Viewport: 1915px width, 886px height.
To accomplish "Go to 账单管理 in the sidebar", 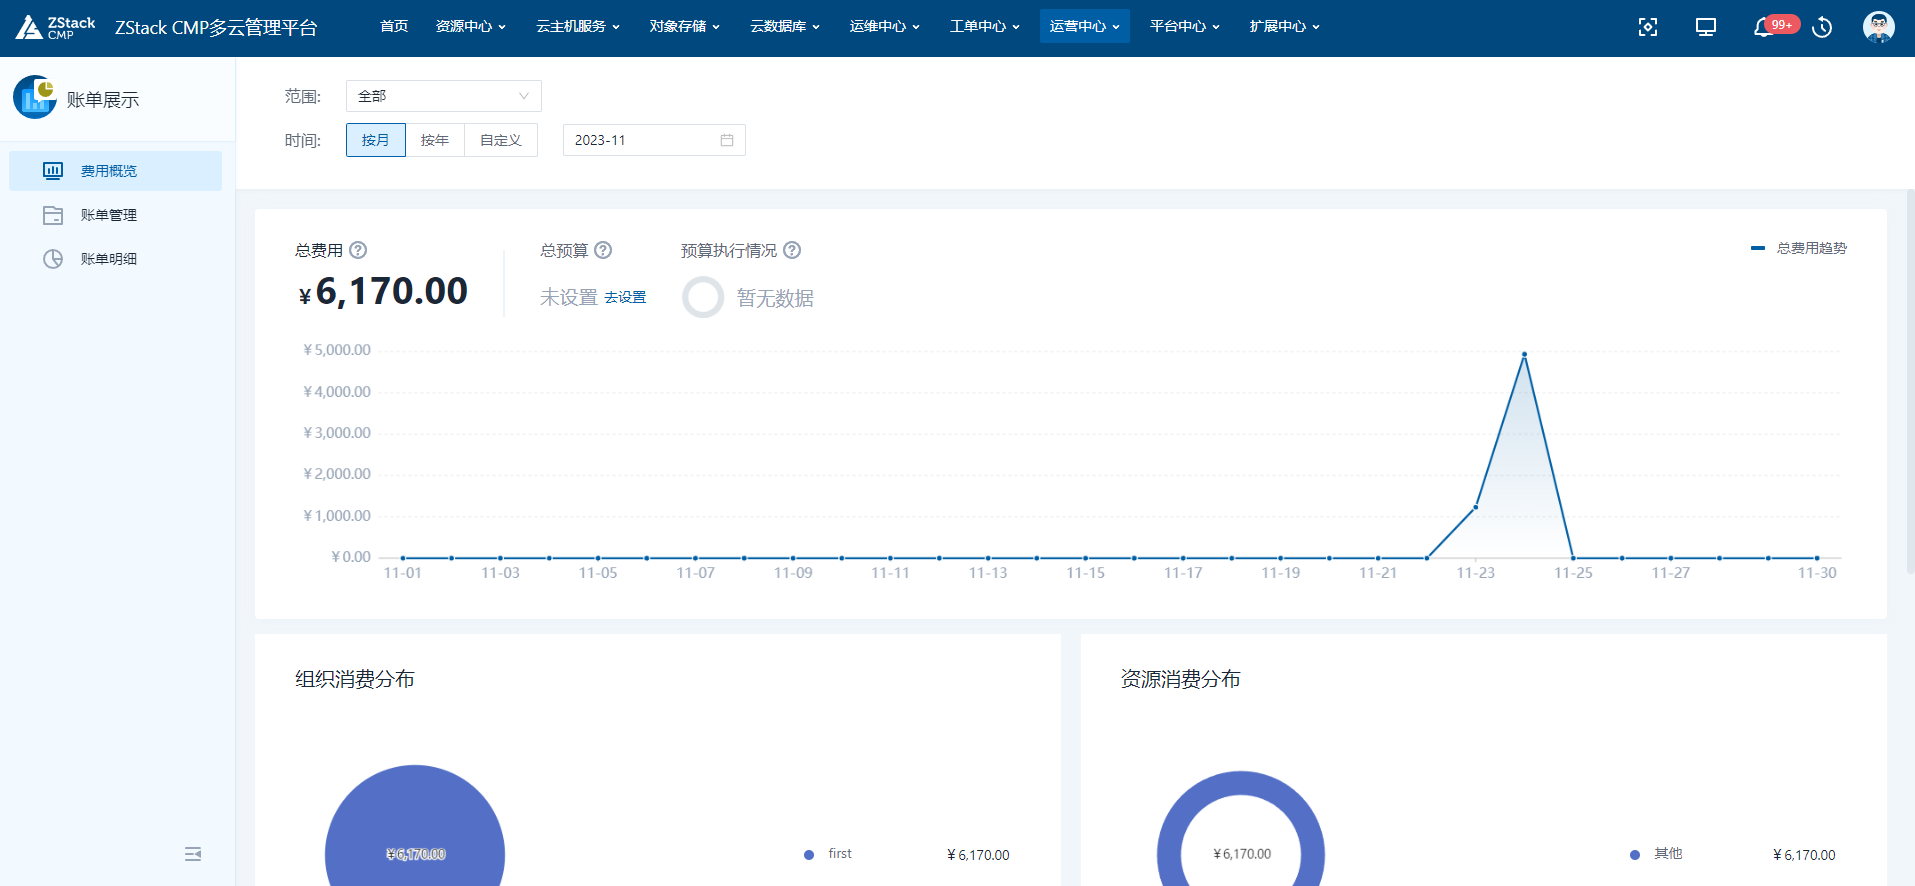I will 109,215.
